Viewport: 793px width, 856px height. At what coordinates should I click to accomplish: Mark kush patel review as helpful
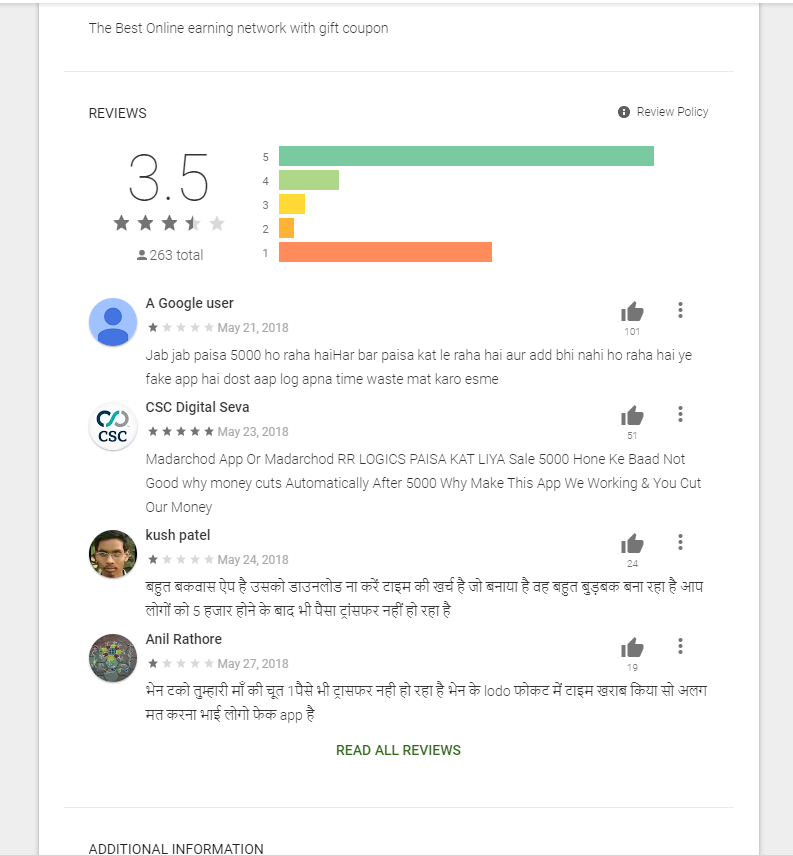tap(632, 544)
